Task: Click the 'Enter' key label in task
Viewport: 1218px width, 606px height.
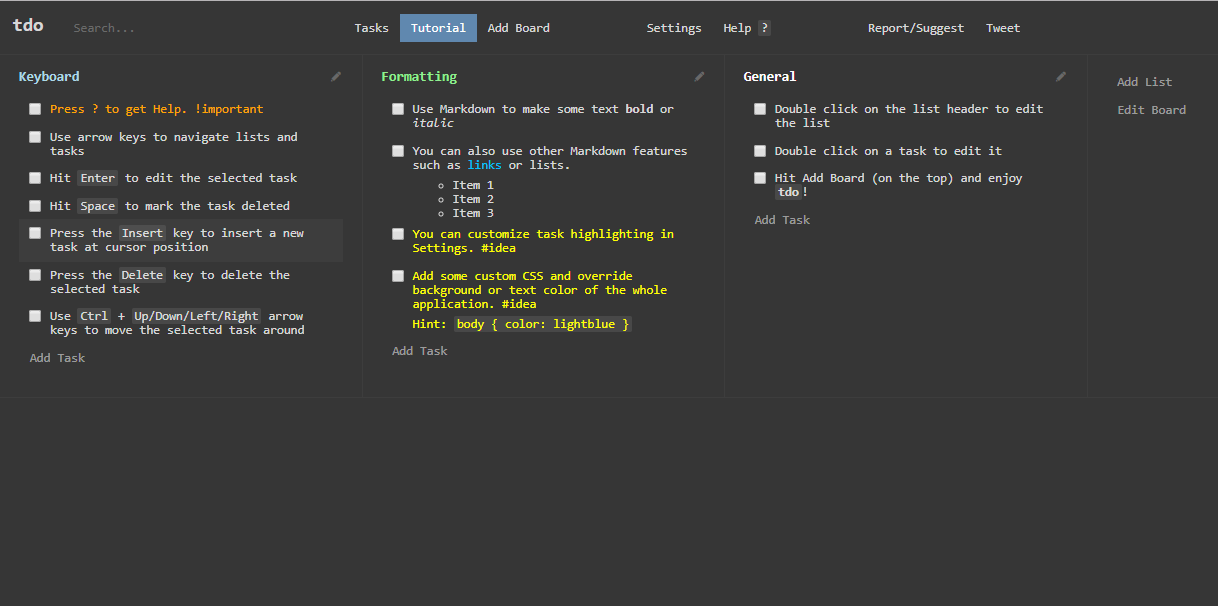Action: click(x=98, y=178)
